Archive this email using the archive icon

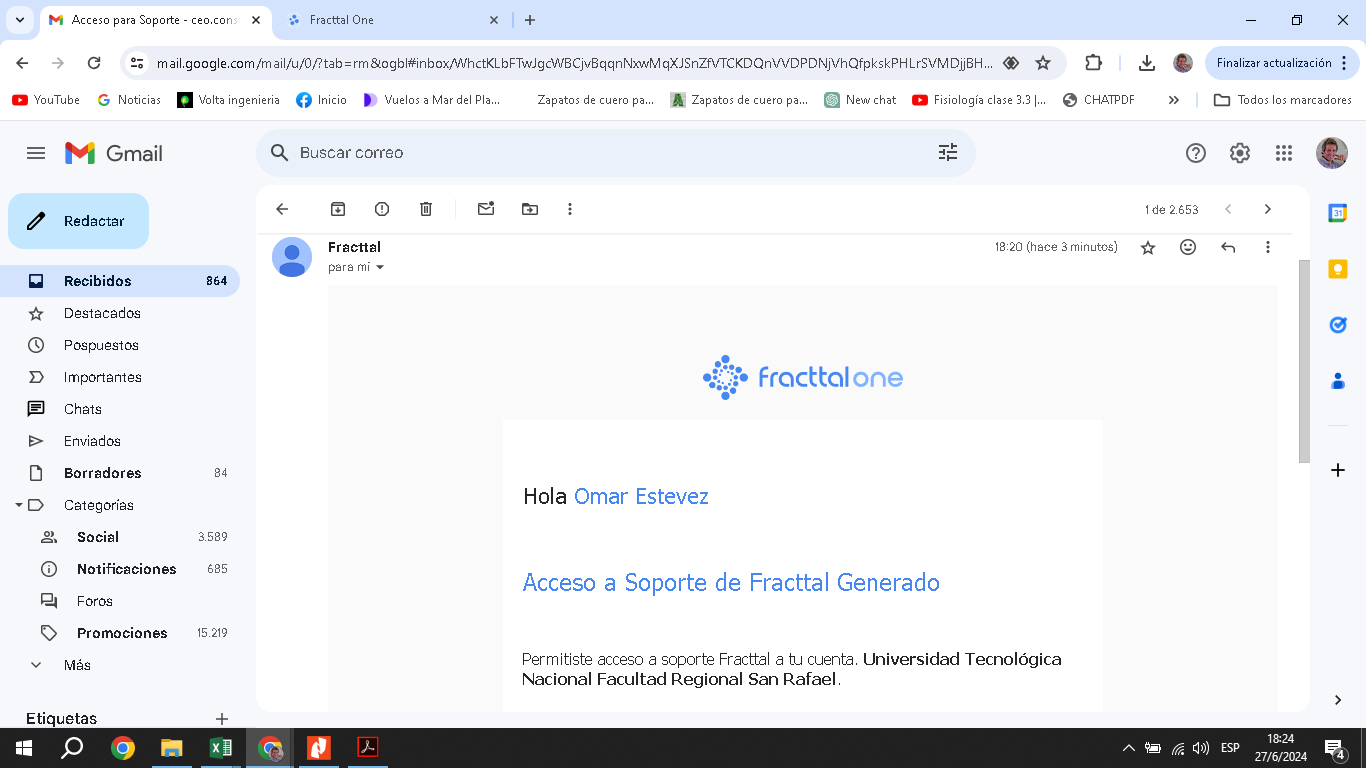pos(338,209)
